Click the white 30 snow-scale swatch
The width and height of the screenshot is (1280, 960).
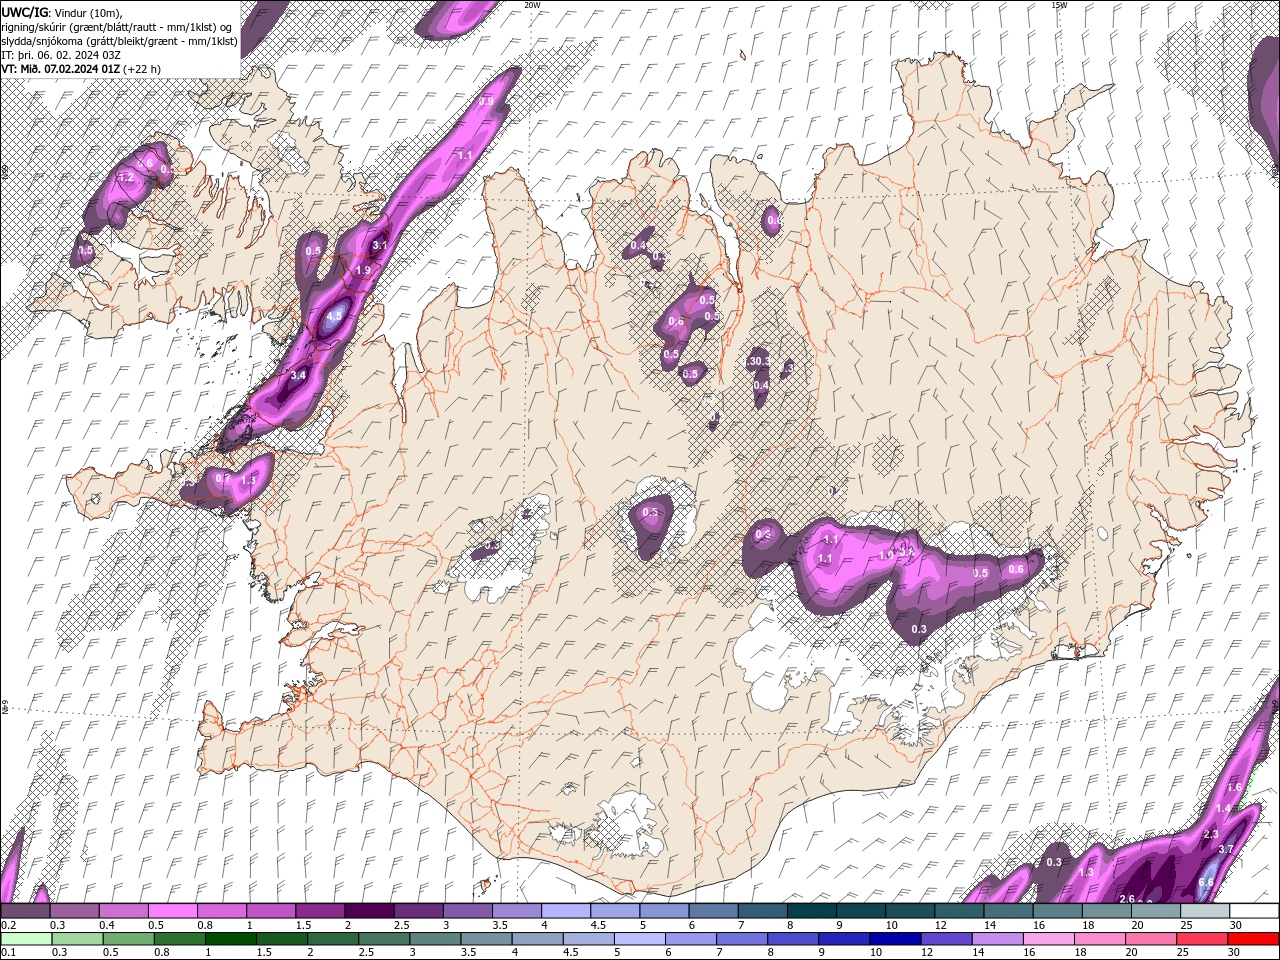pos(1253,911)
